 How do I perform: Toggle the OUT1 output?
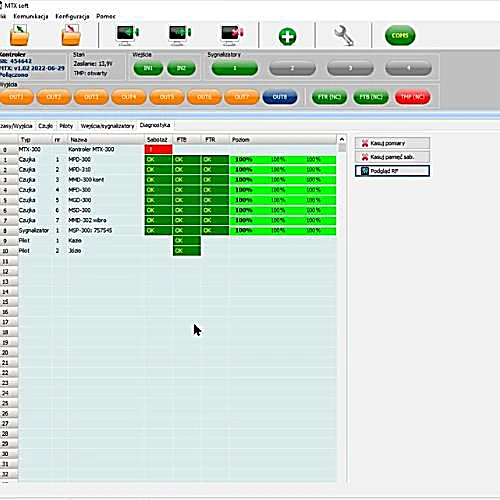(16, 97)
